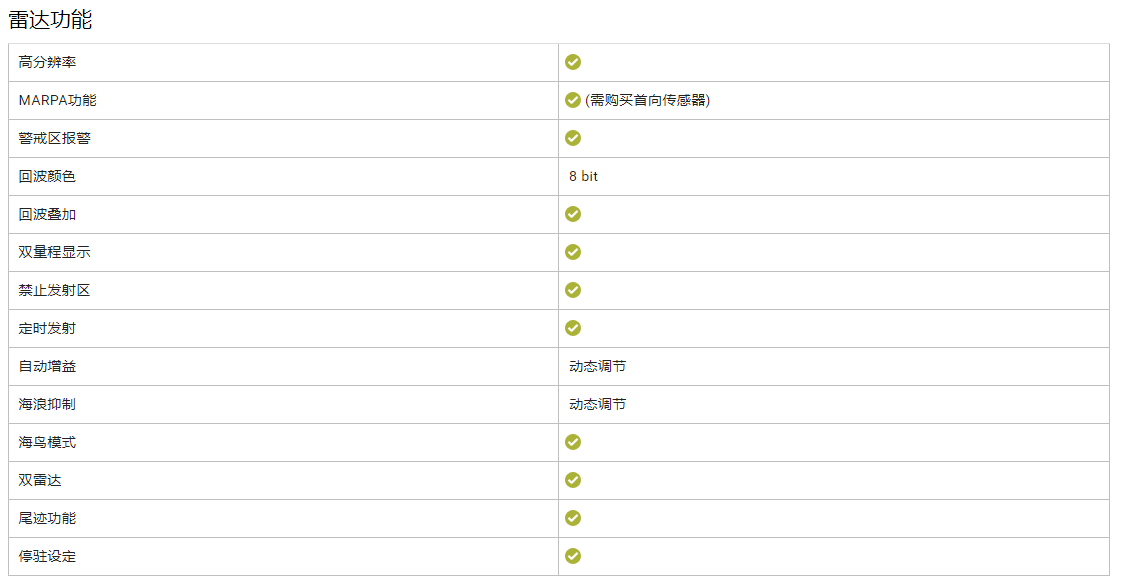Click the MARPA功能 checkmark icon
The image size is (1125, 584).
click(573, 100)
